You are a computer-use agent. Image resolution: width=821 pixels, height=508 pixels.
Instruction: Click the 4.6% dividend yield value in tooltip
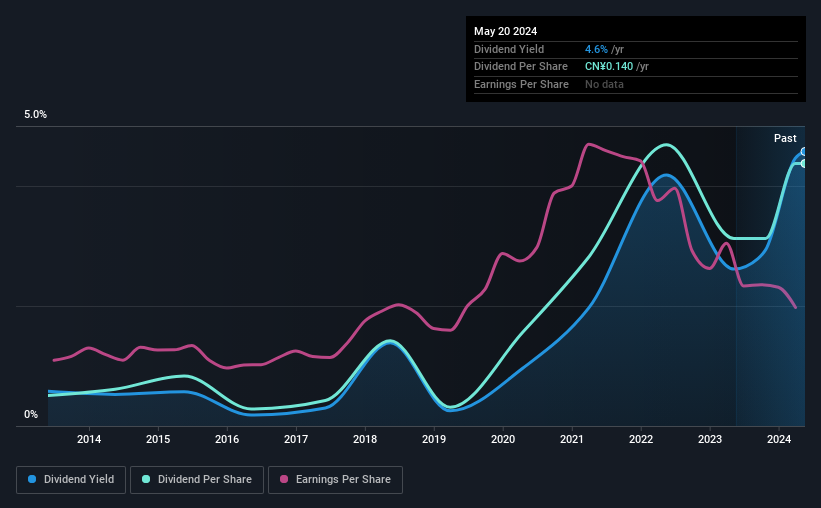pyautogui.click(x=596, y=49)
